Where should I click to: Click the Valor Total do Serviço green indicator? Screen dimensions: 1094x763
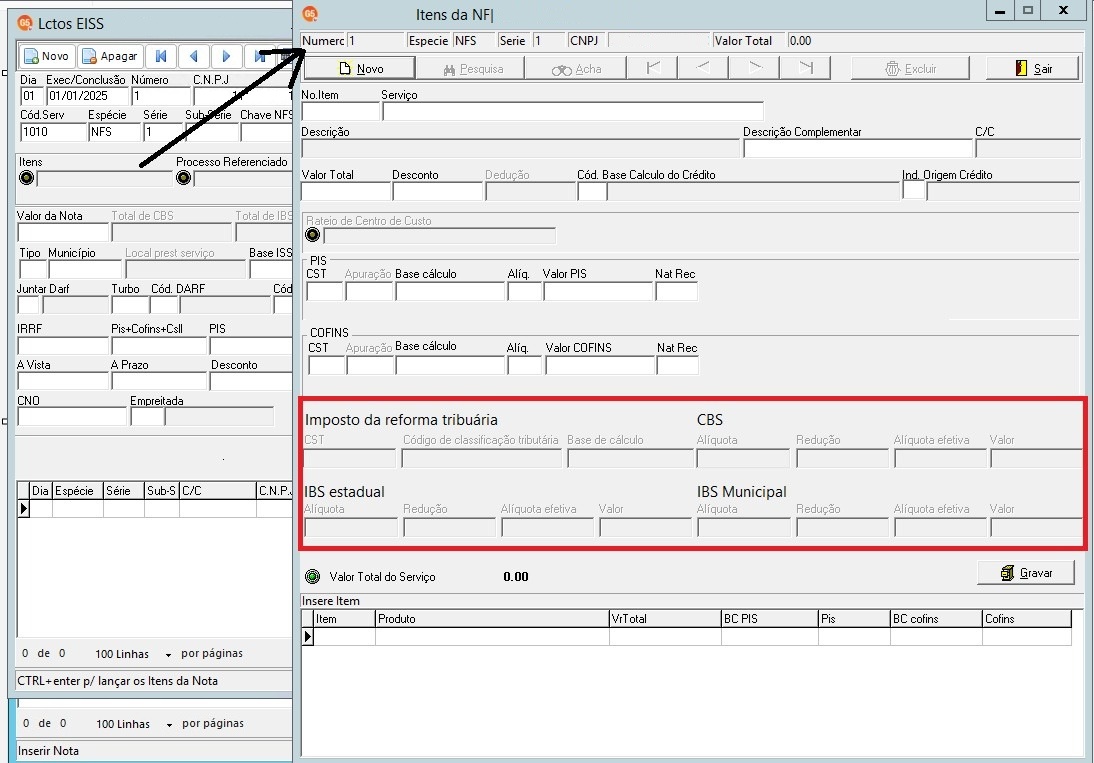pyautogui.click(x=313, y=576)
